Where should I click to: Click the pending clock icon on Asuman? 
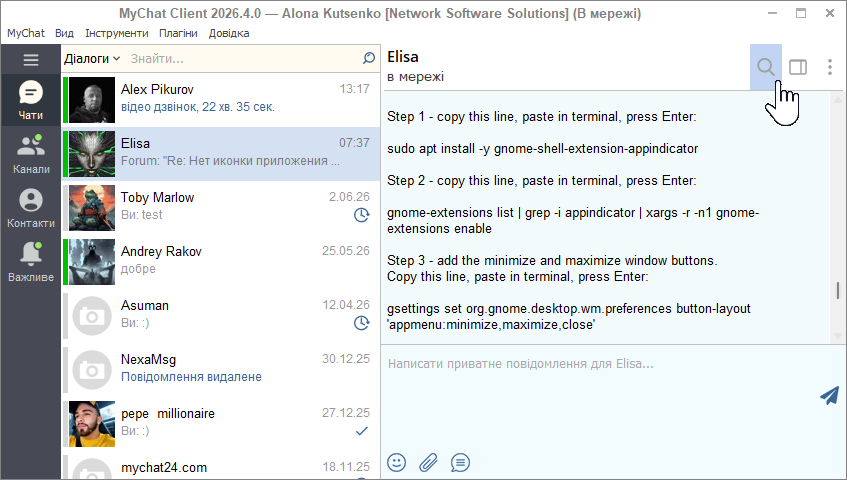pyautogui.click(x=361, y=323)
